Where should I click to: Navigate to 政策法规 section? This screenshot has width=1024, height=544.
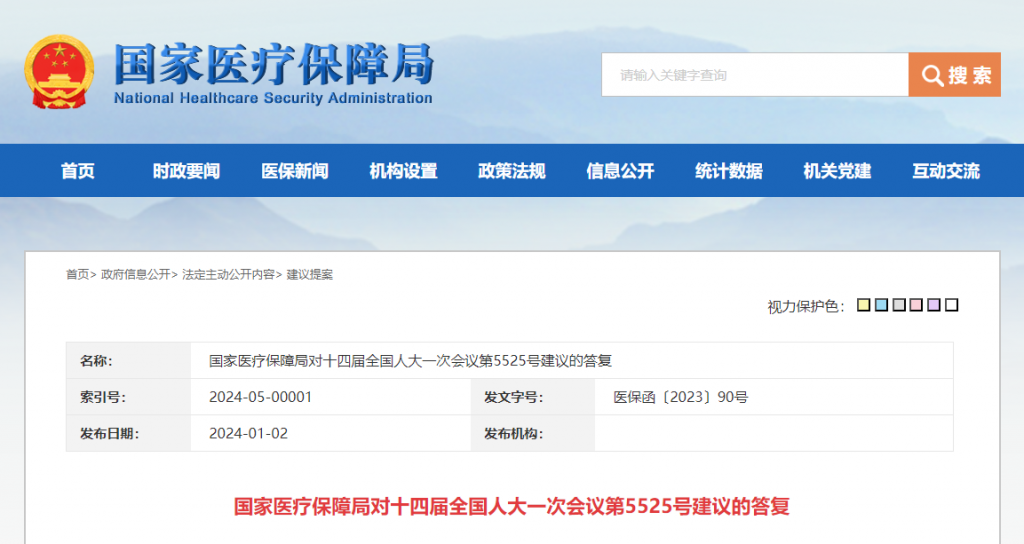pos(511,171)
